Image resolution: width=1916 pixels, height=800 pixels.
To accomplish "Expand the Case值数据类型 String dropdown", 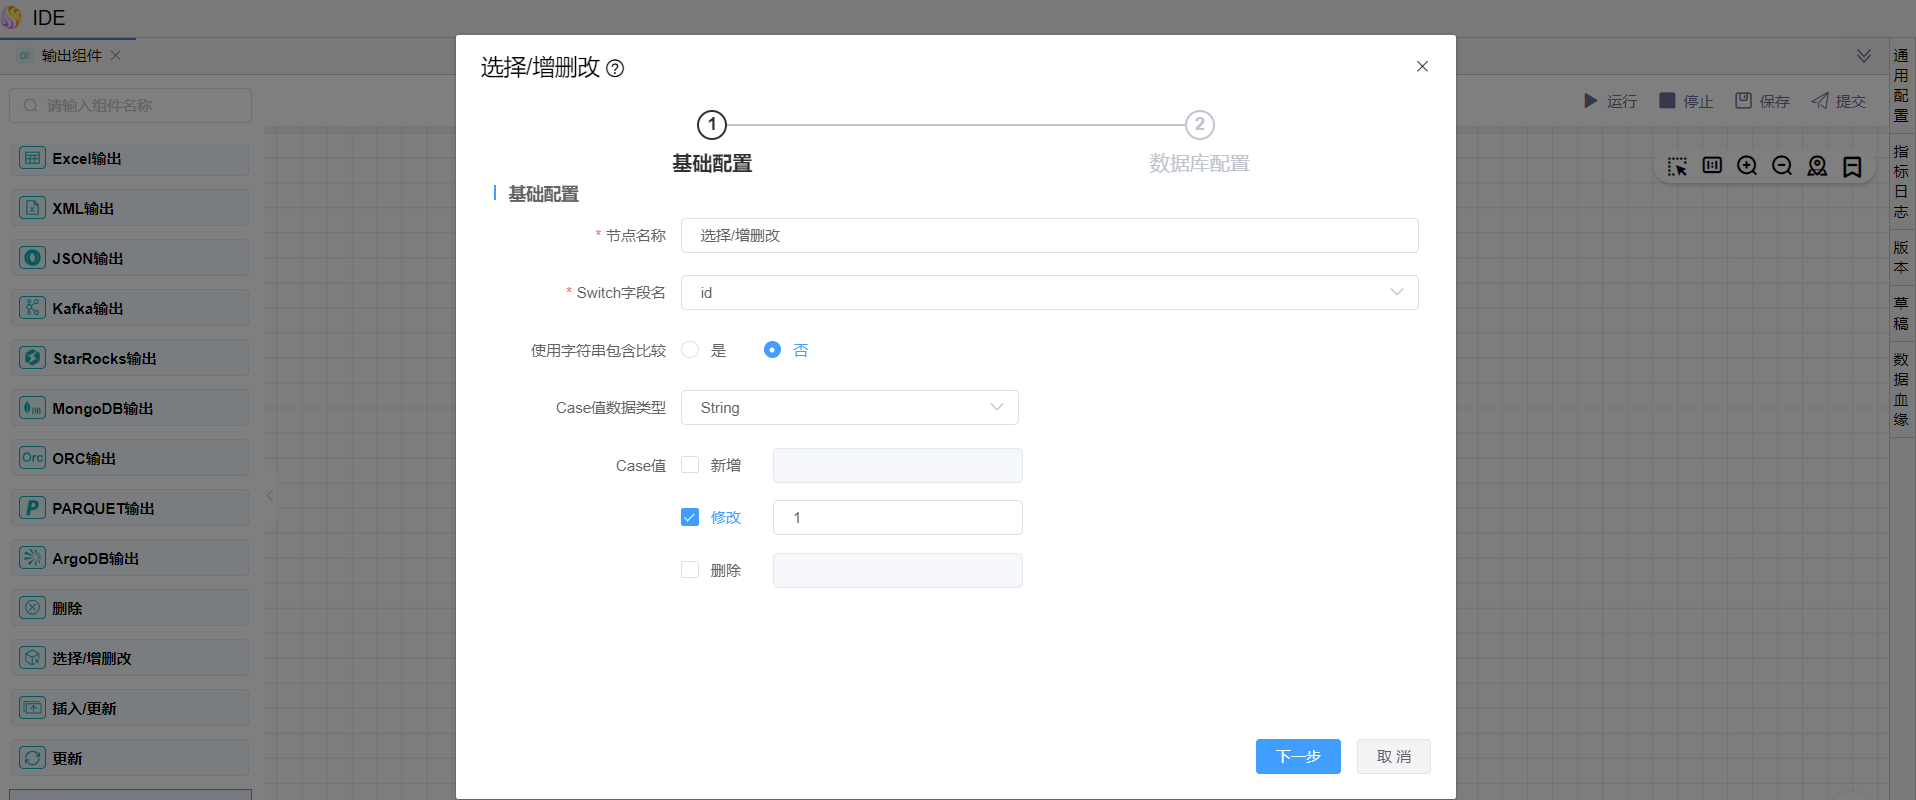I will pos(849,408).
